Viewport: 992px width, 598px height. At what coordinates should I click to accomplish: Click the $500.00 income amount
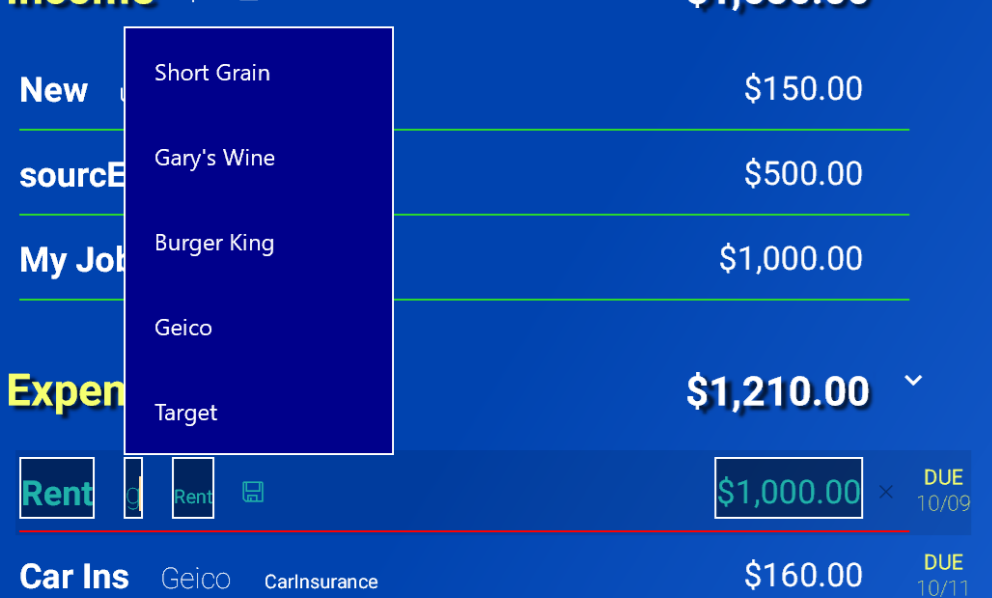803,173
